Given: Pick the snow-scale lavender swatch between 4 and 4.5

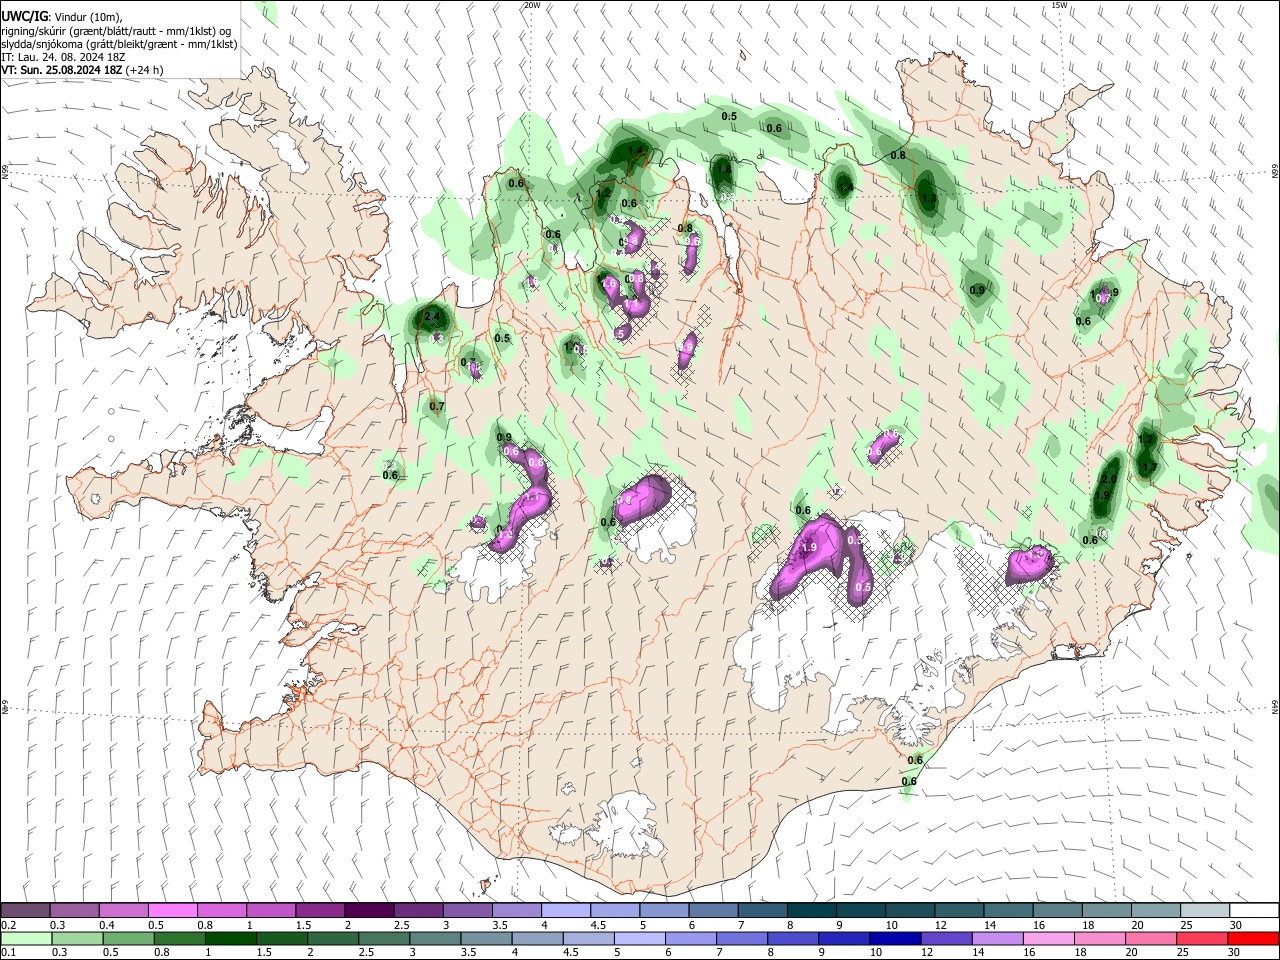Looking at the screenshot, I should click(566, 911).
